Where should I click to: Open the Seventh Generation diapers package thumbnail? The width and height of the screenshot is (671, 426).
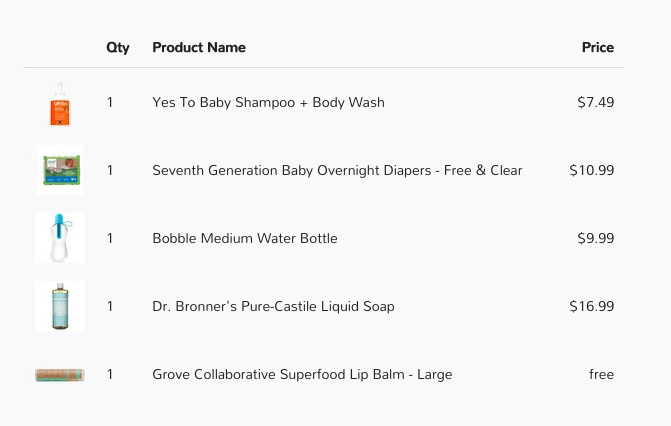click(60, 170)
